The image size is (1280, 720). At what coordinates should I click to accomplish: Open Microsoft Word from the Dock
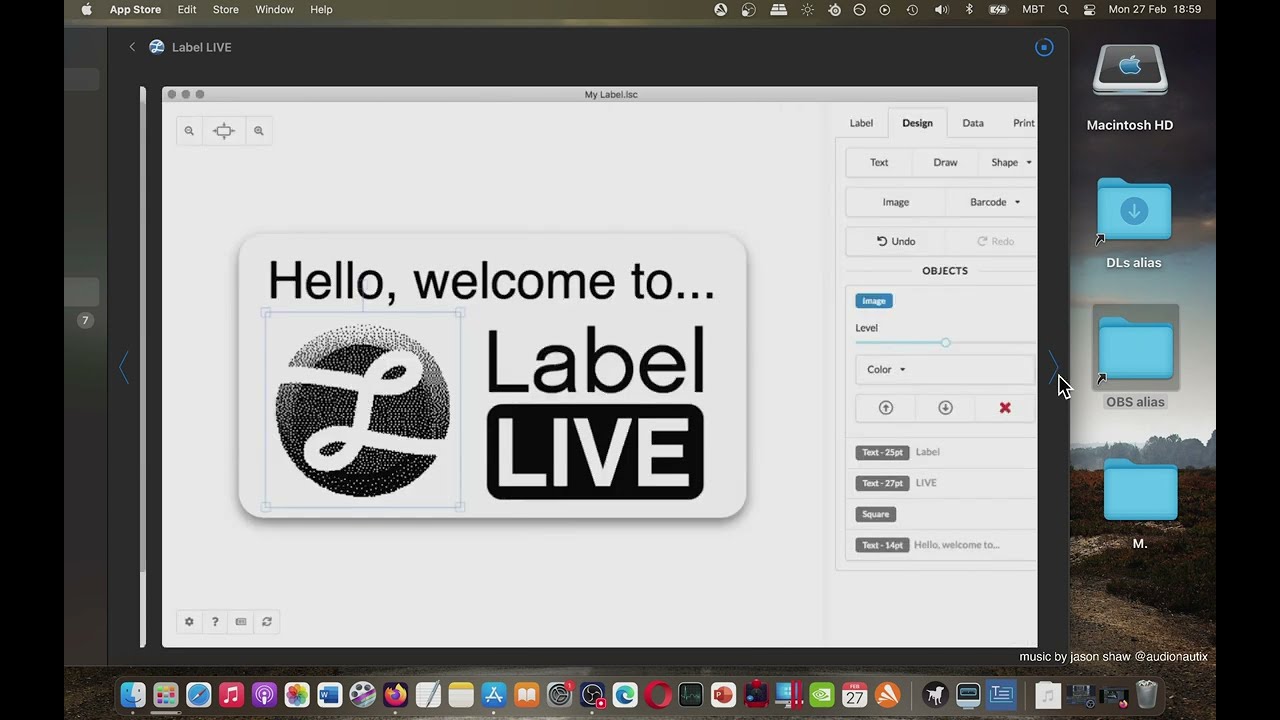(330, 694)
